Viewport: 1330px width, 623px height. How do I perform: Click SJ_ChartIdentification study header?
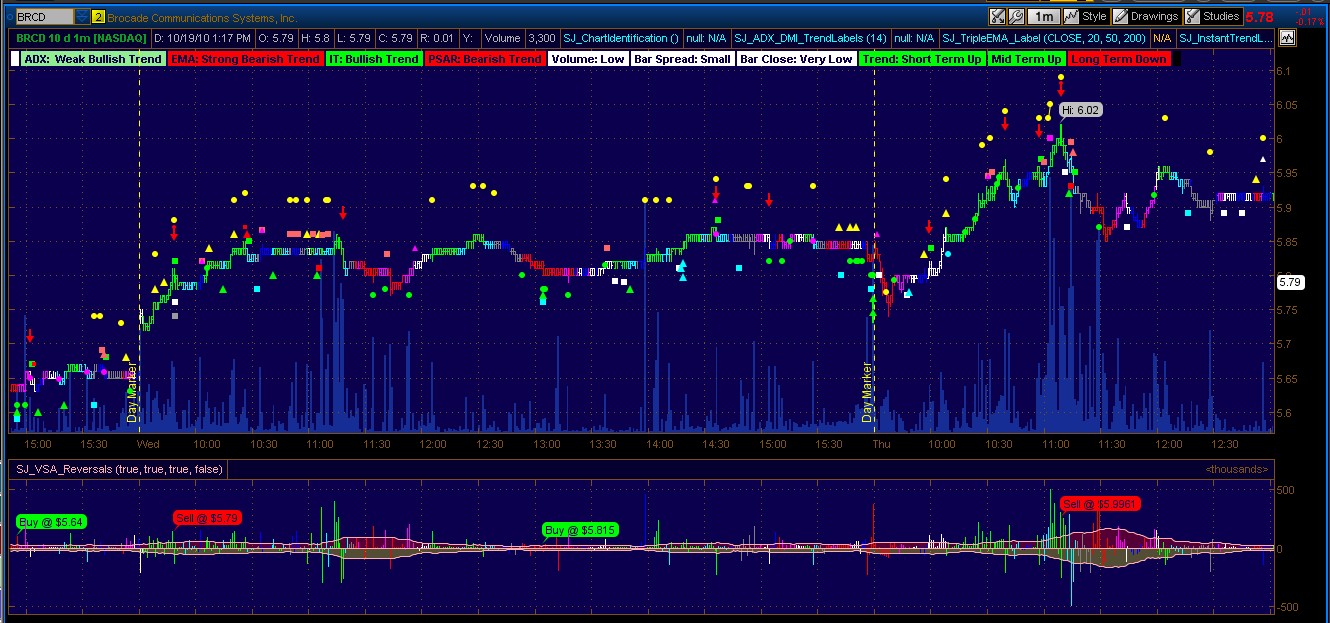pyautogui.click(x=620, y=38)
